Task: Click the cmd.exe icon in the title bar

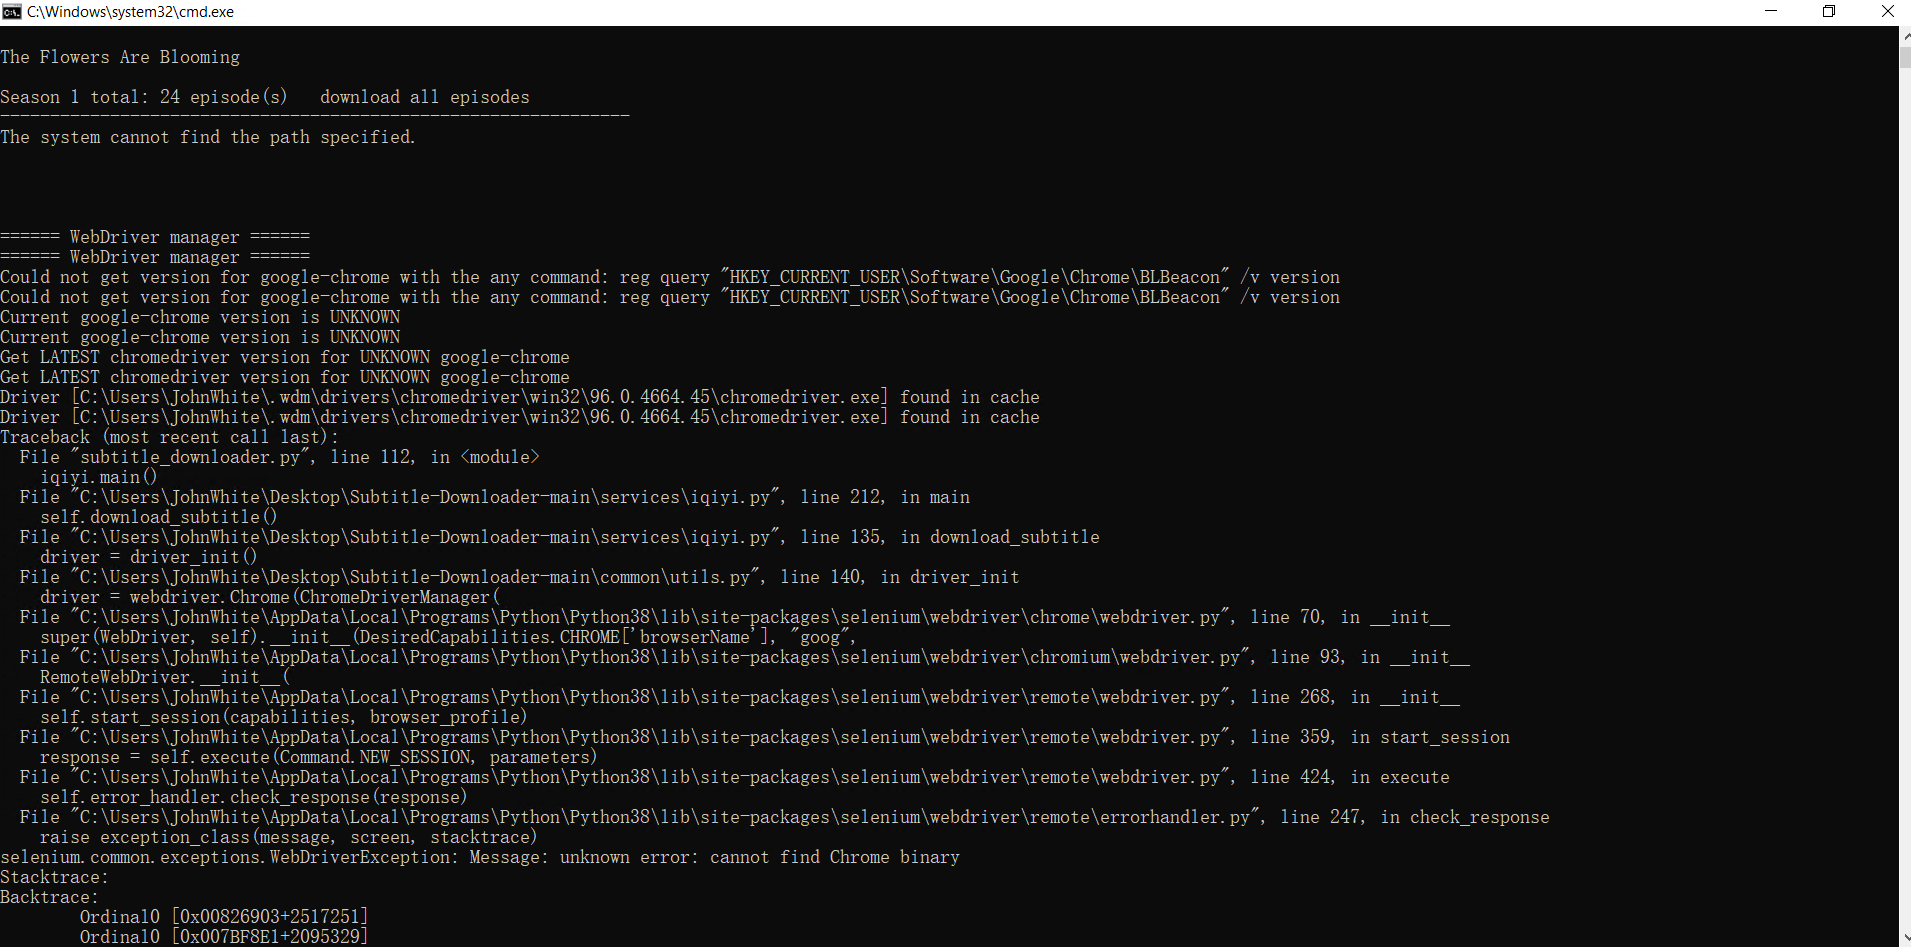Action: [x=12, y=11]
